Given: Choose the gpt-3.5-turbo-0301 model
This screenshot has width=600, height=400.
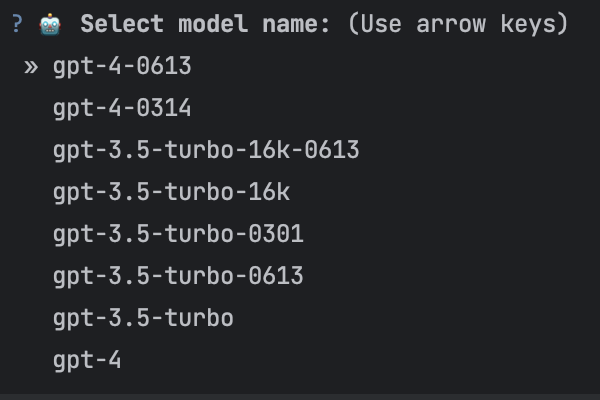Looking at the screenshot, I should coord(178,234).
